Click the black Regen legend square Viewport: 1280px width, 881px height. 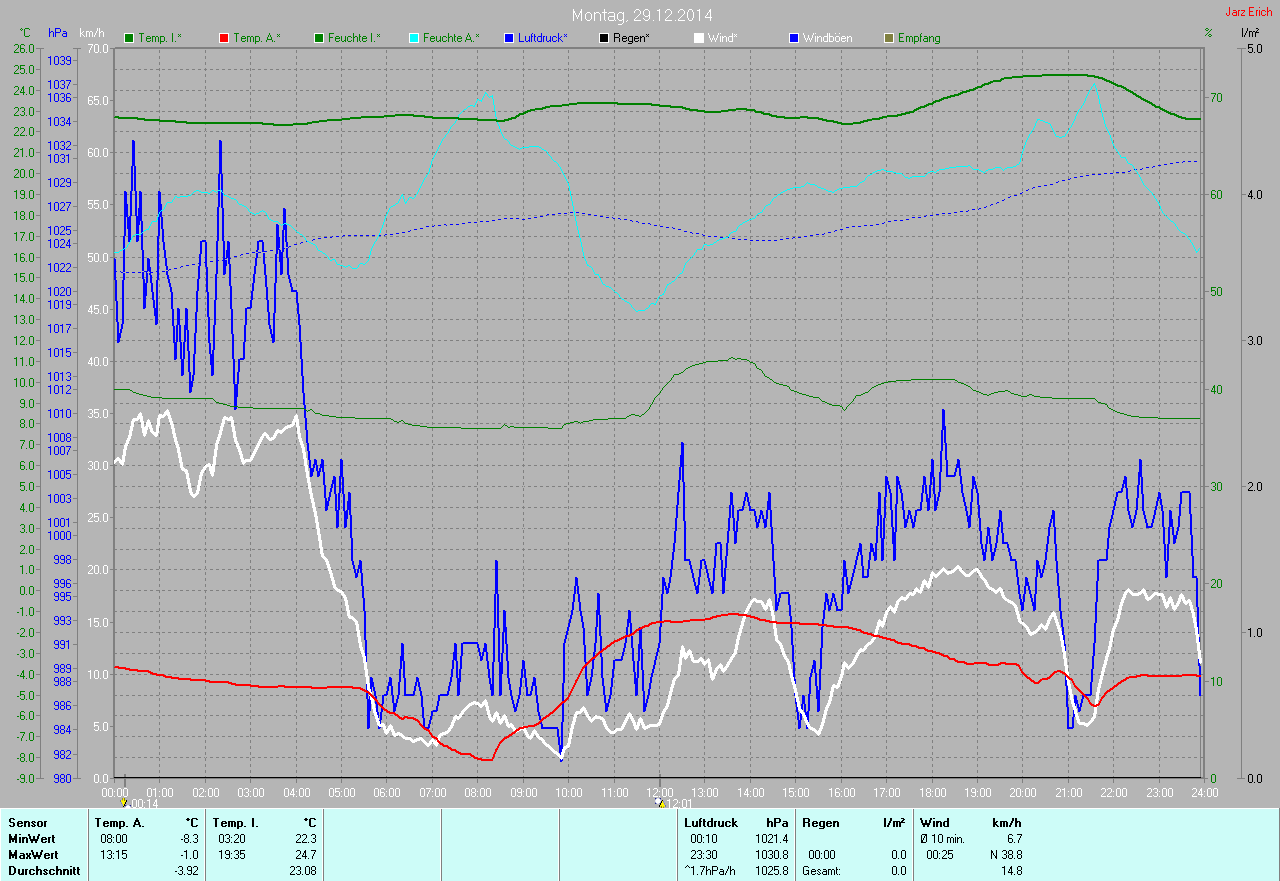[604, 38]
